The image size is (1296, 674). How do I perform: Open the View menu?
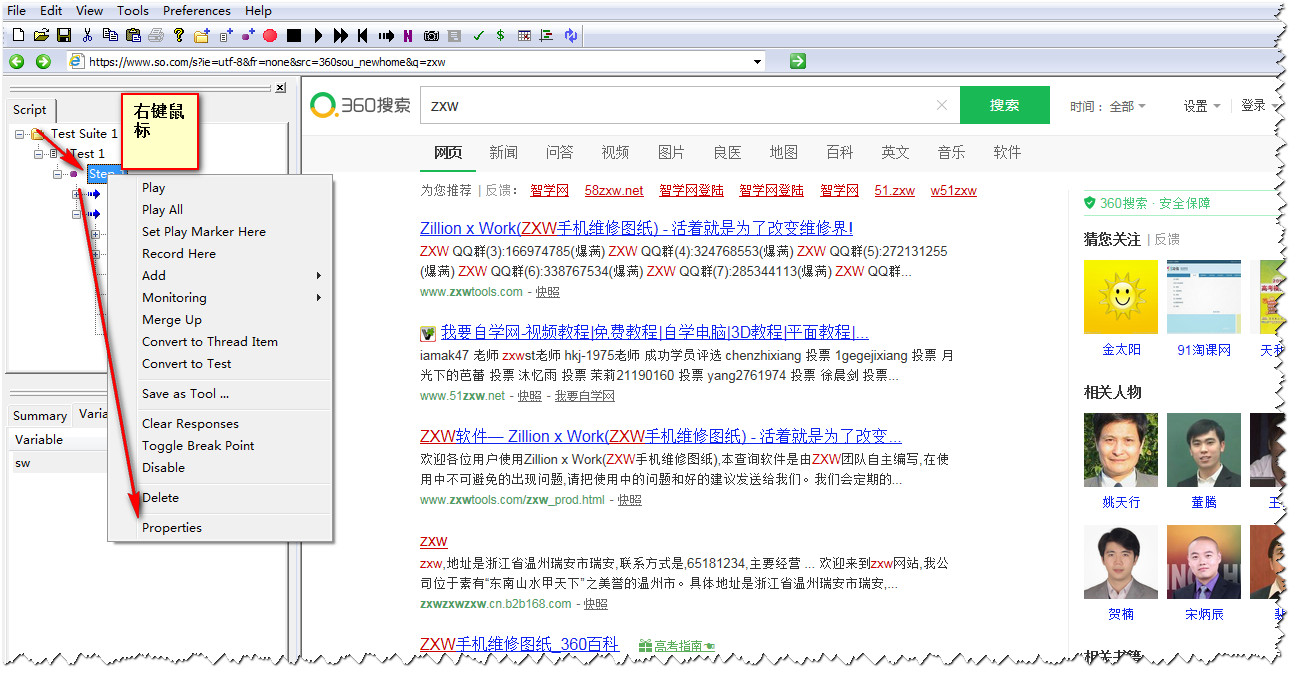pyautogui.click(x=89, y=10)
